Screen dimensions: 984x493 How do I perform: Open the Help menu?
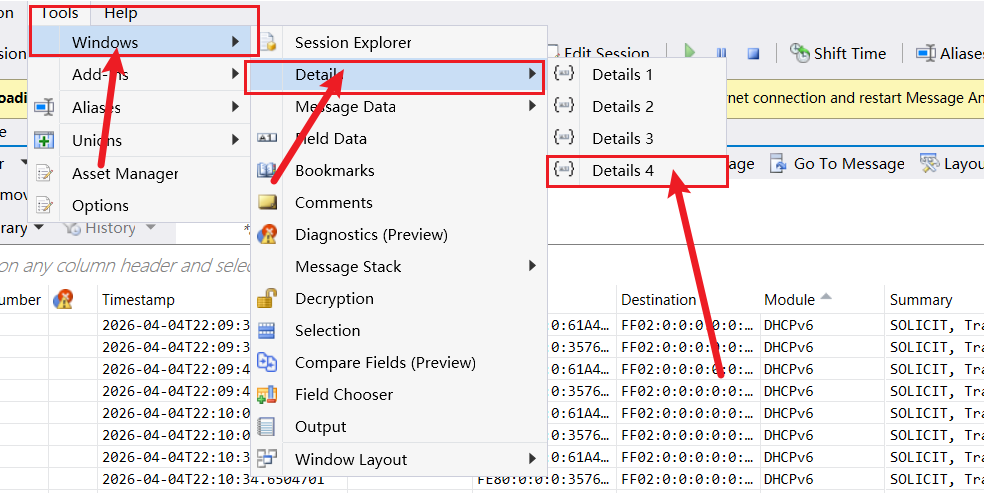(x=121, y=13)
